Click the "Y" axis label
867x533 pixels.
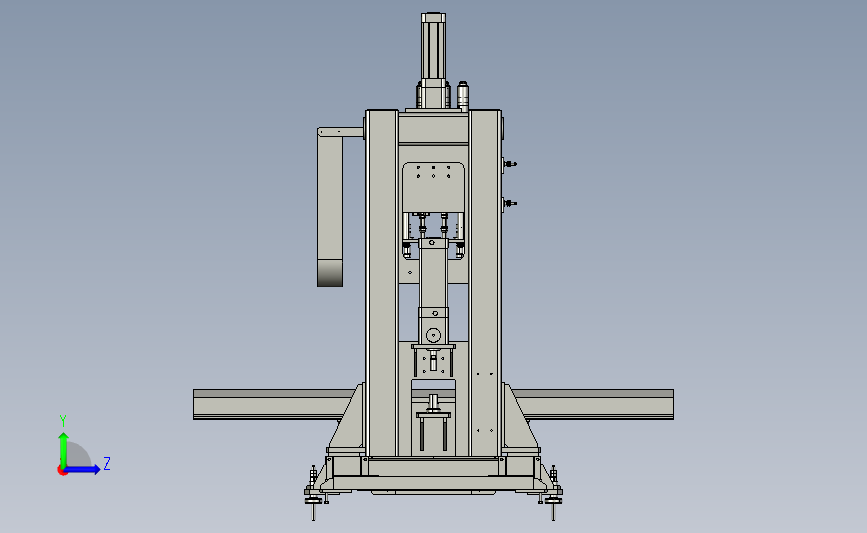63,421
